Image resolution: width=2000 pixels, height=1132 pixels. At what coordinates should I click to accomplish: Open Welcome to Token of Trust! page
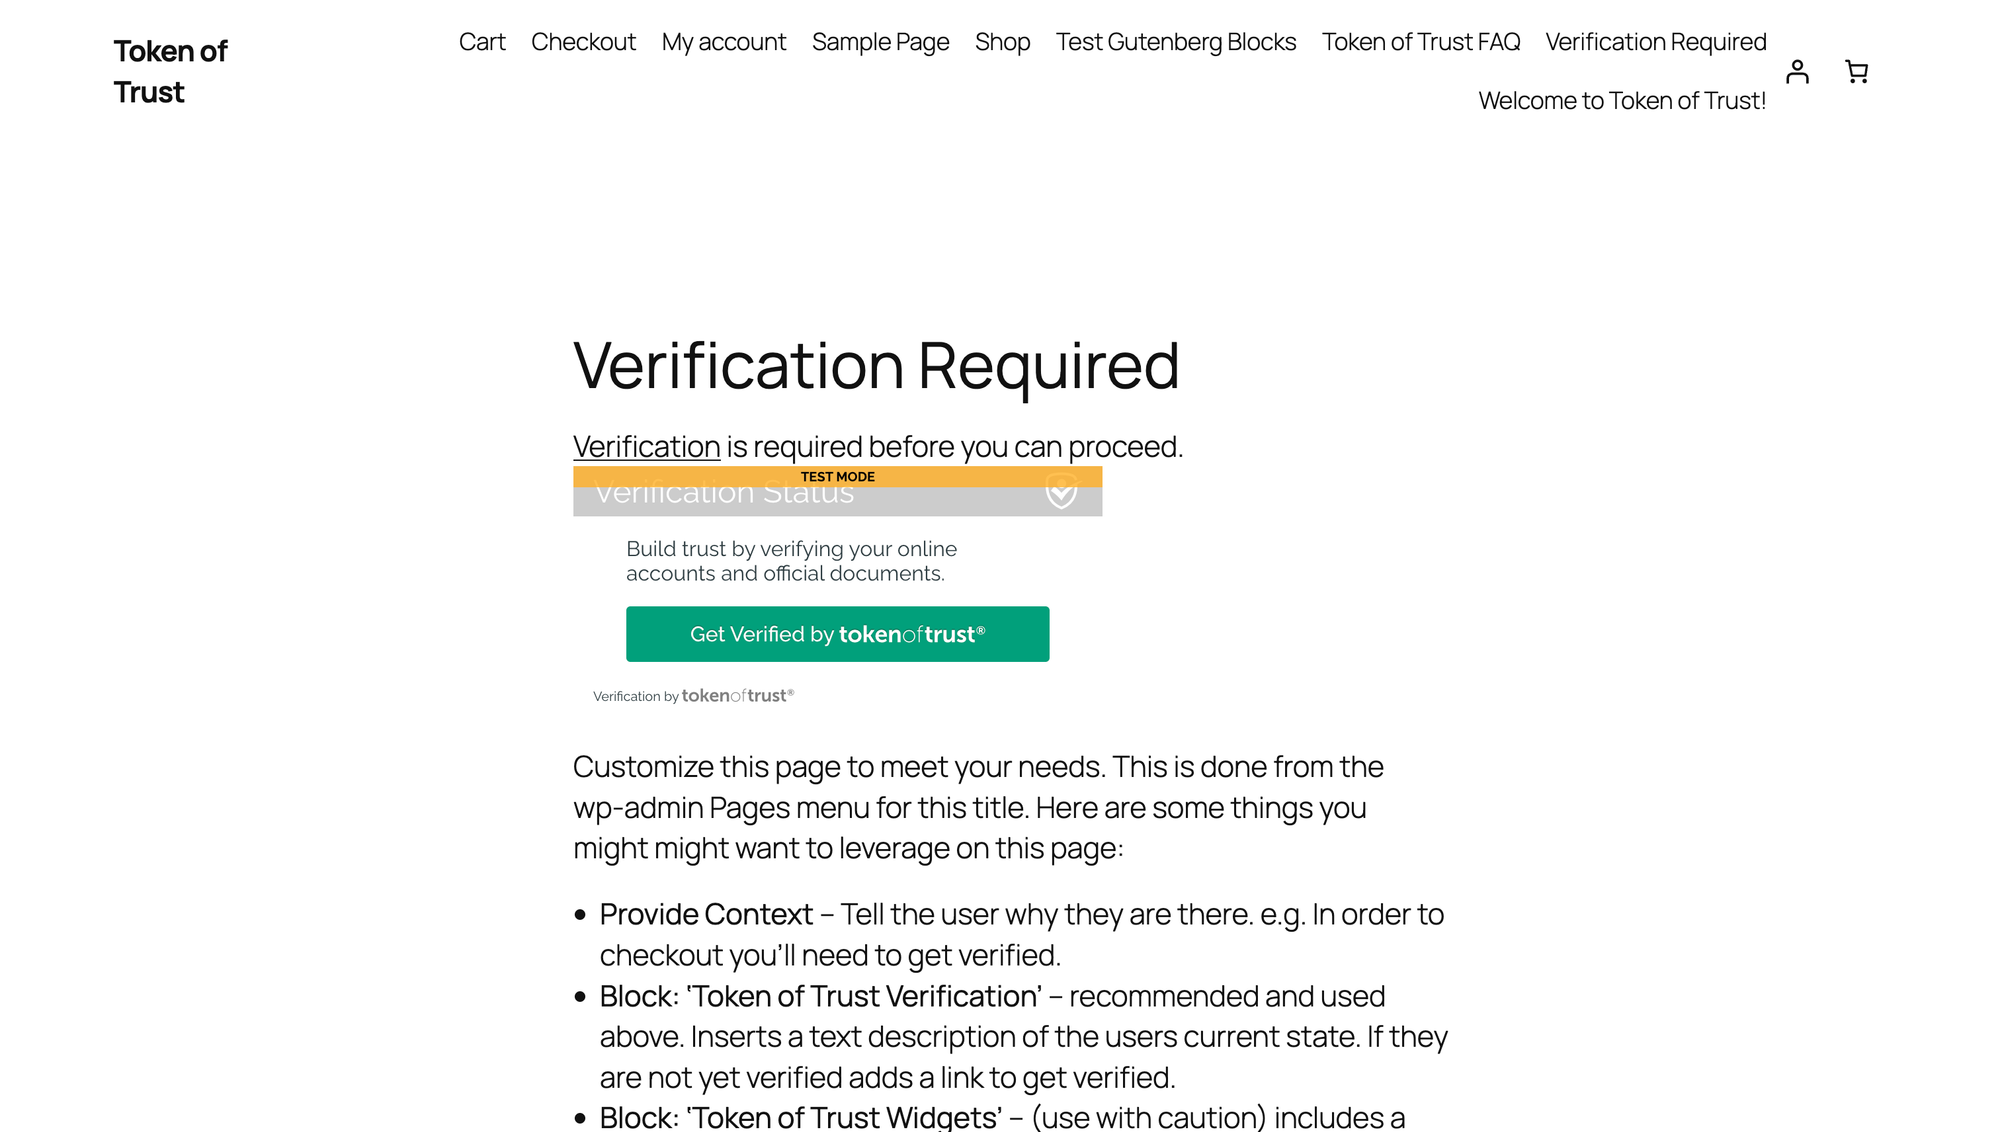coord(1622,101)
